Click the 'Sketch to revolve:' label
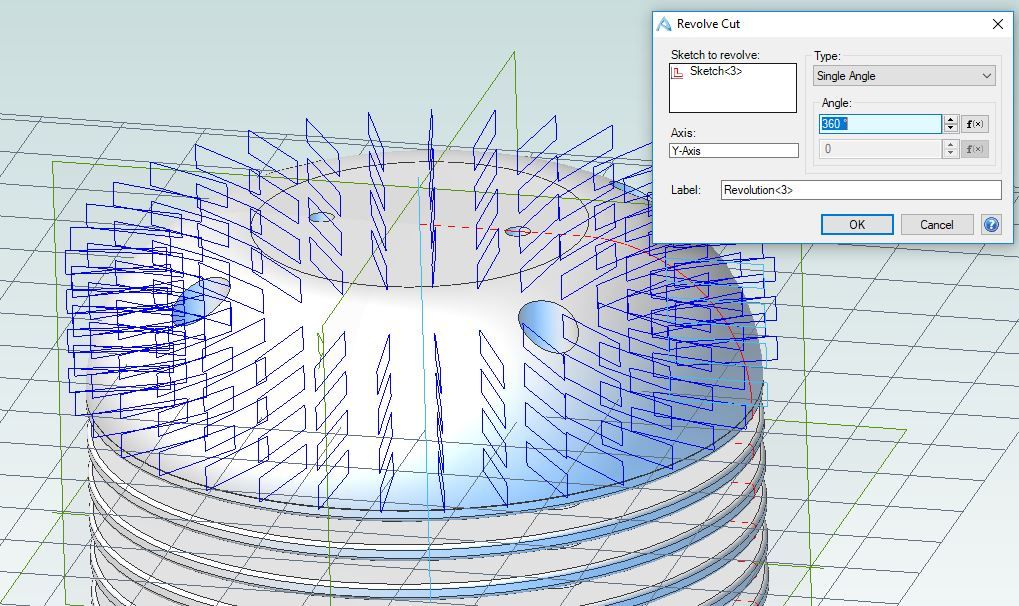 pos(715,55)
